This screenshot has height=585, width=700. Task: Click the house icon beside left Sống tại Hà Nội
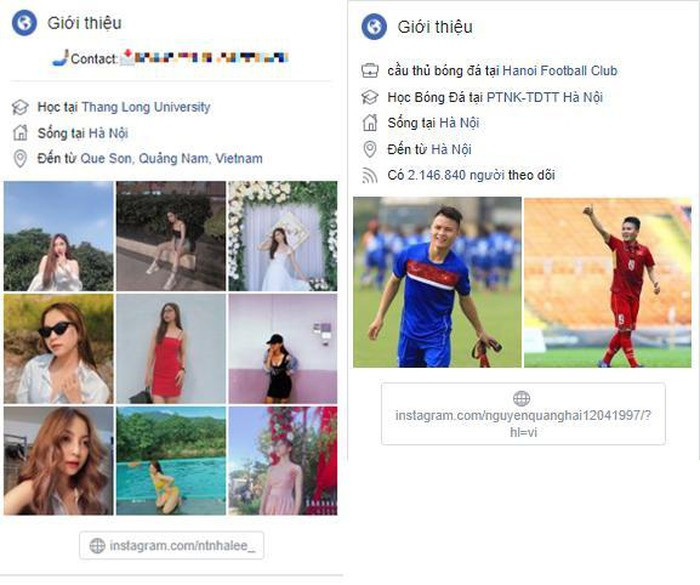click(x=20, y=133)
